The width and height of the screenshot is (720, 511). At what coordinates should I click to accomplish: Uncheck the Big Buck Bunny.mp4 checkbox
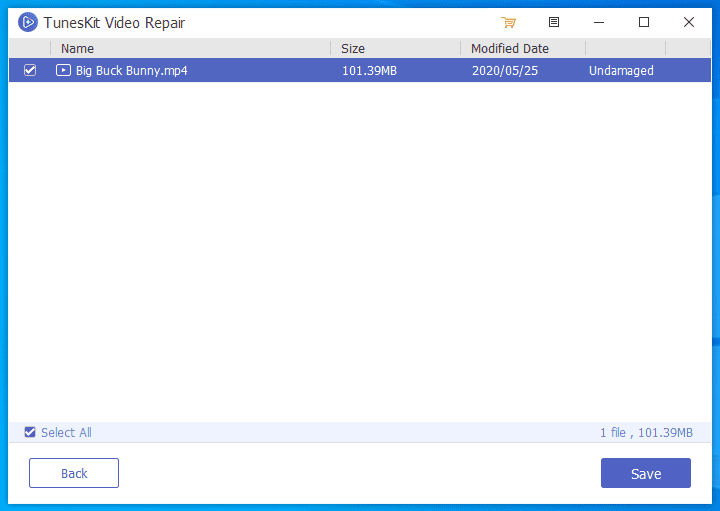[30, 70]
